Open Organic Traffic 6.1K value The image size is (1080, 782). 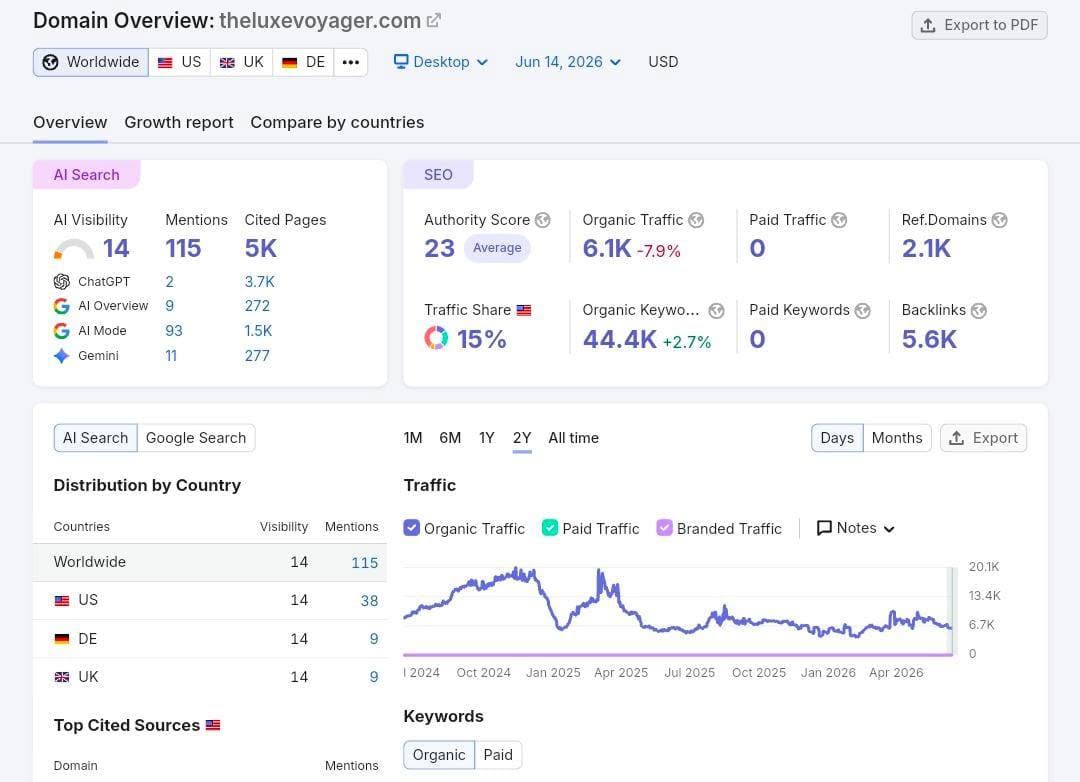[607, 248]
